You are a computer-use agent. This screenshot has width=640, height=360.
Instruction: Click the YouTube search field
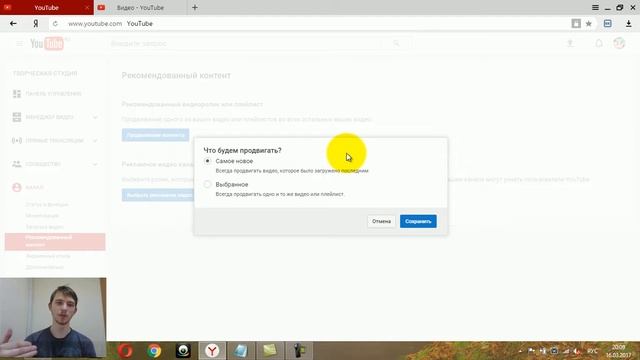click(x=246, y=43)
